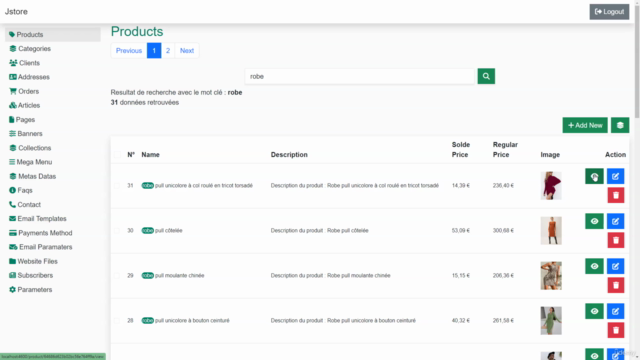640x360 pixels.
Task: Delete product 29 pull moulante chinée
Action: click(616, 285)
